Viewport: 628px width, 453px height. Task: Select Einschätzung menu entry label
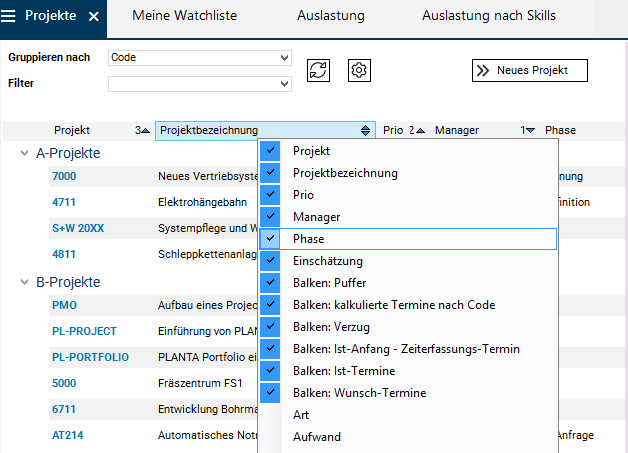coord(328,261)
